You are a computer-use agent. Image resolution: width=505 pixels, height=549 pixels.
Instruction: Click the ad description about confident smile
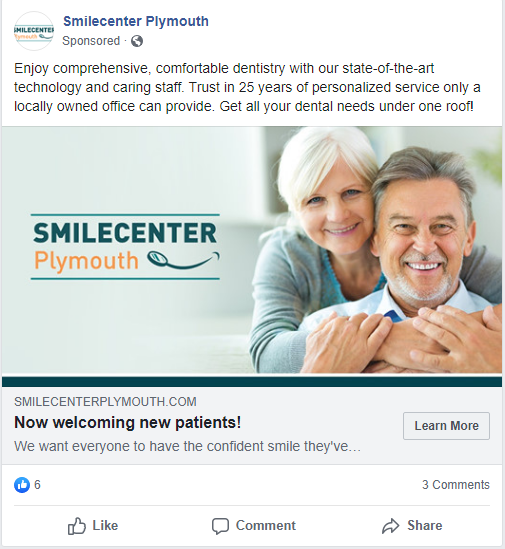(187, 446)
